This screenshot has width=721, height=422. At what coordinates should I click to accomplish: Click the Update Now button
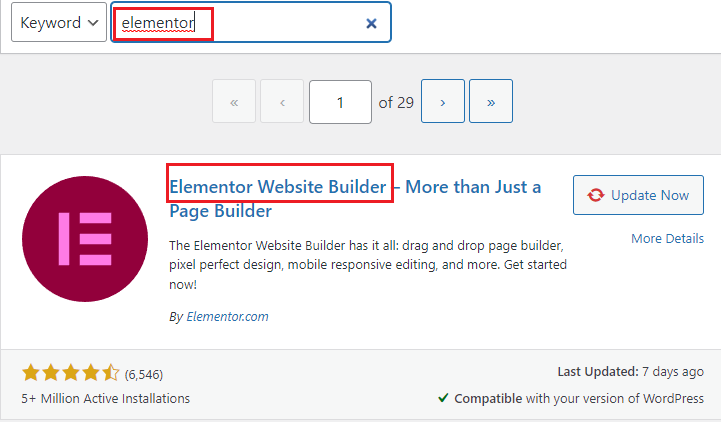point(638,195)
